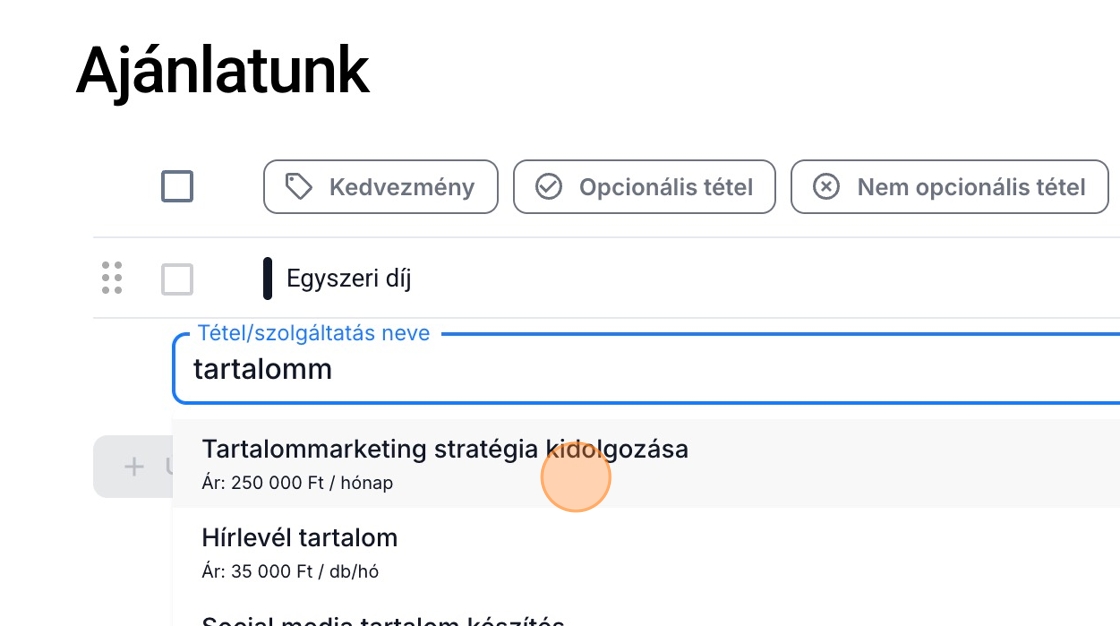This screenshot has width=1120, height=626.
Task: Click the drag handle of Egyszeri díj row
Action: coord(112,278)
